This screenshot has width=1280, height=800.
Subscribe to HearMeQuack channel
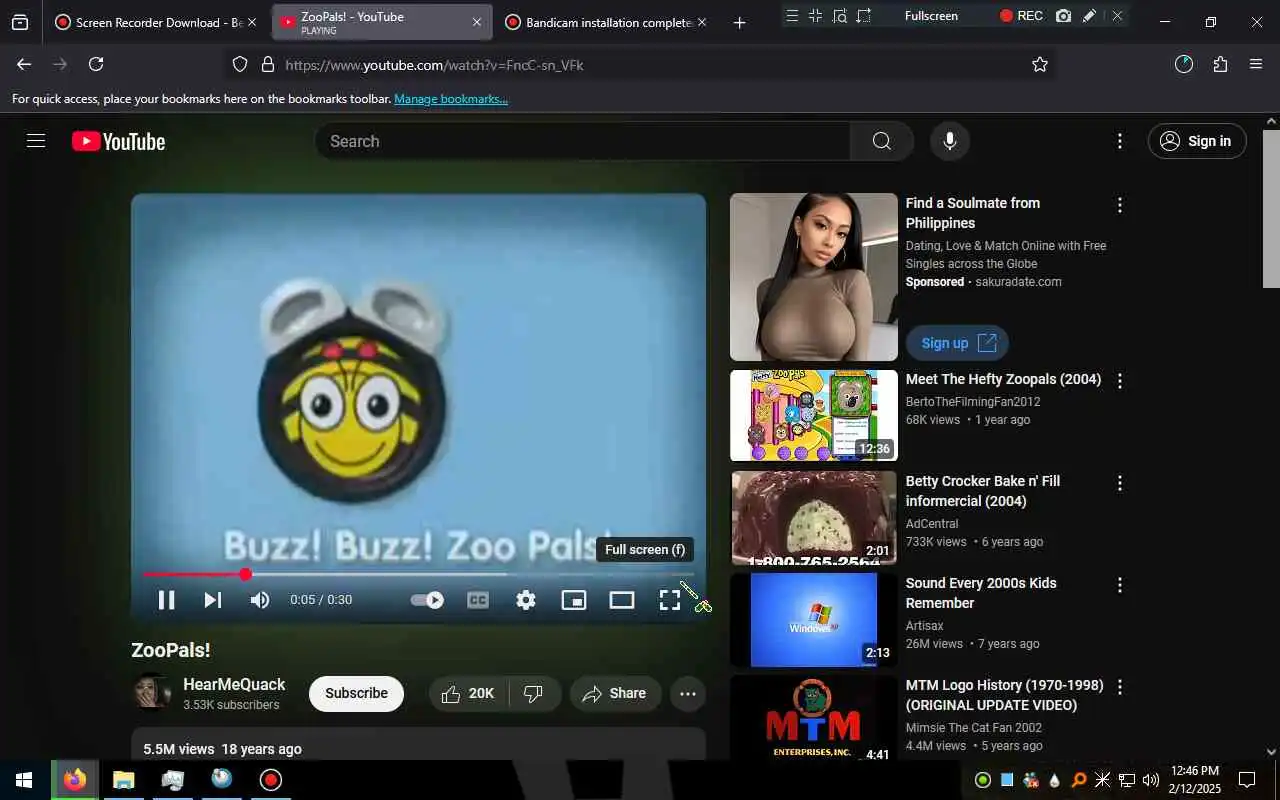[356, 693]
